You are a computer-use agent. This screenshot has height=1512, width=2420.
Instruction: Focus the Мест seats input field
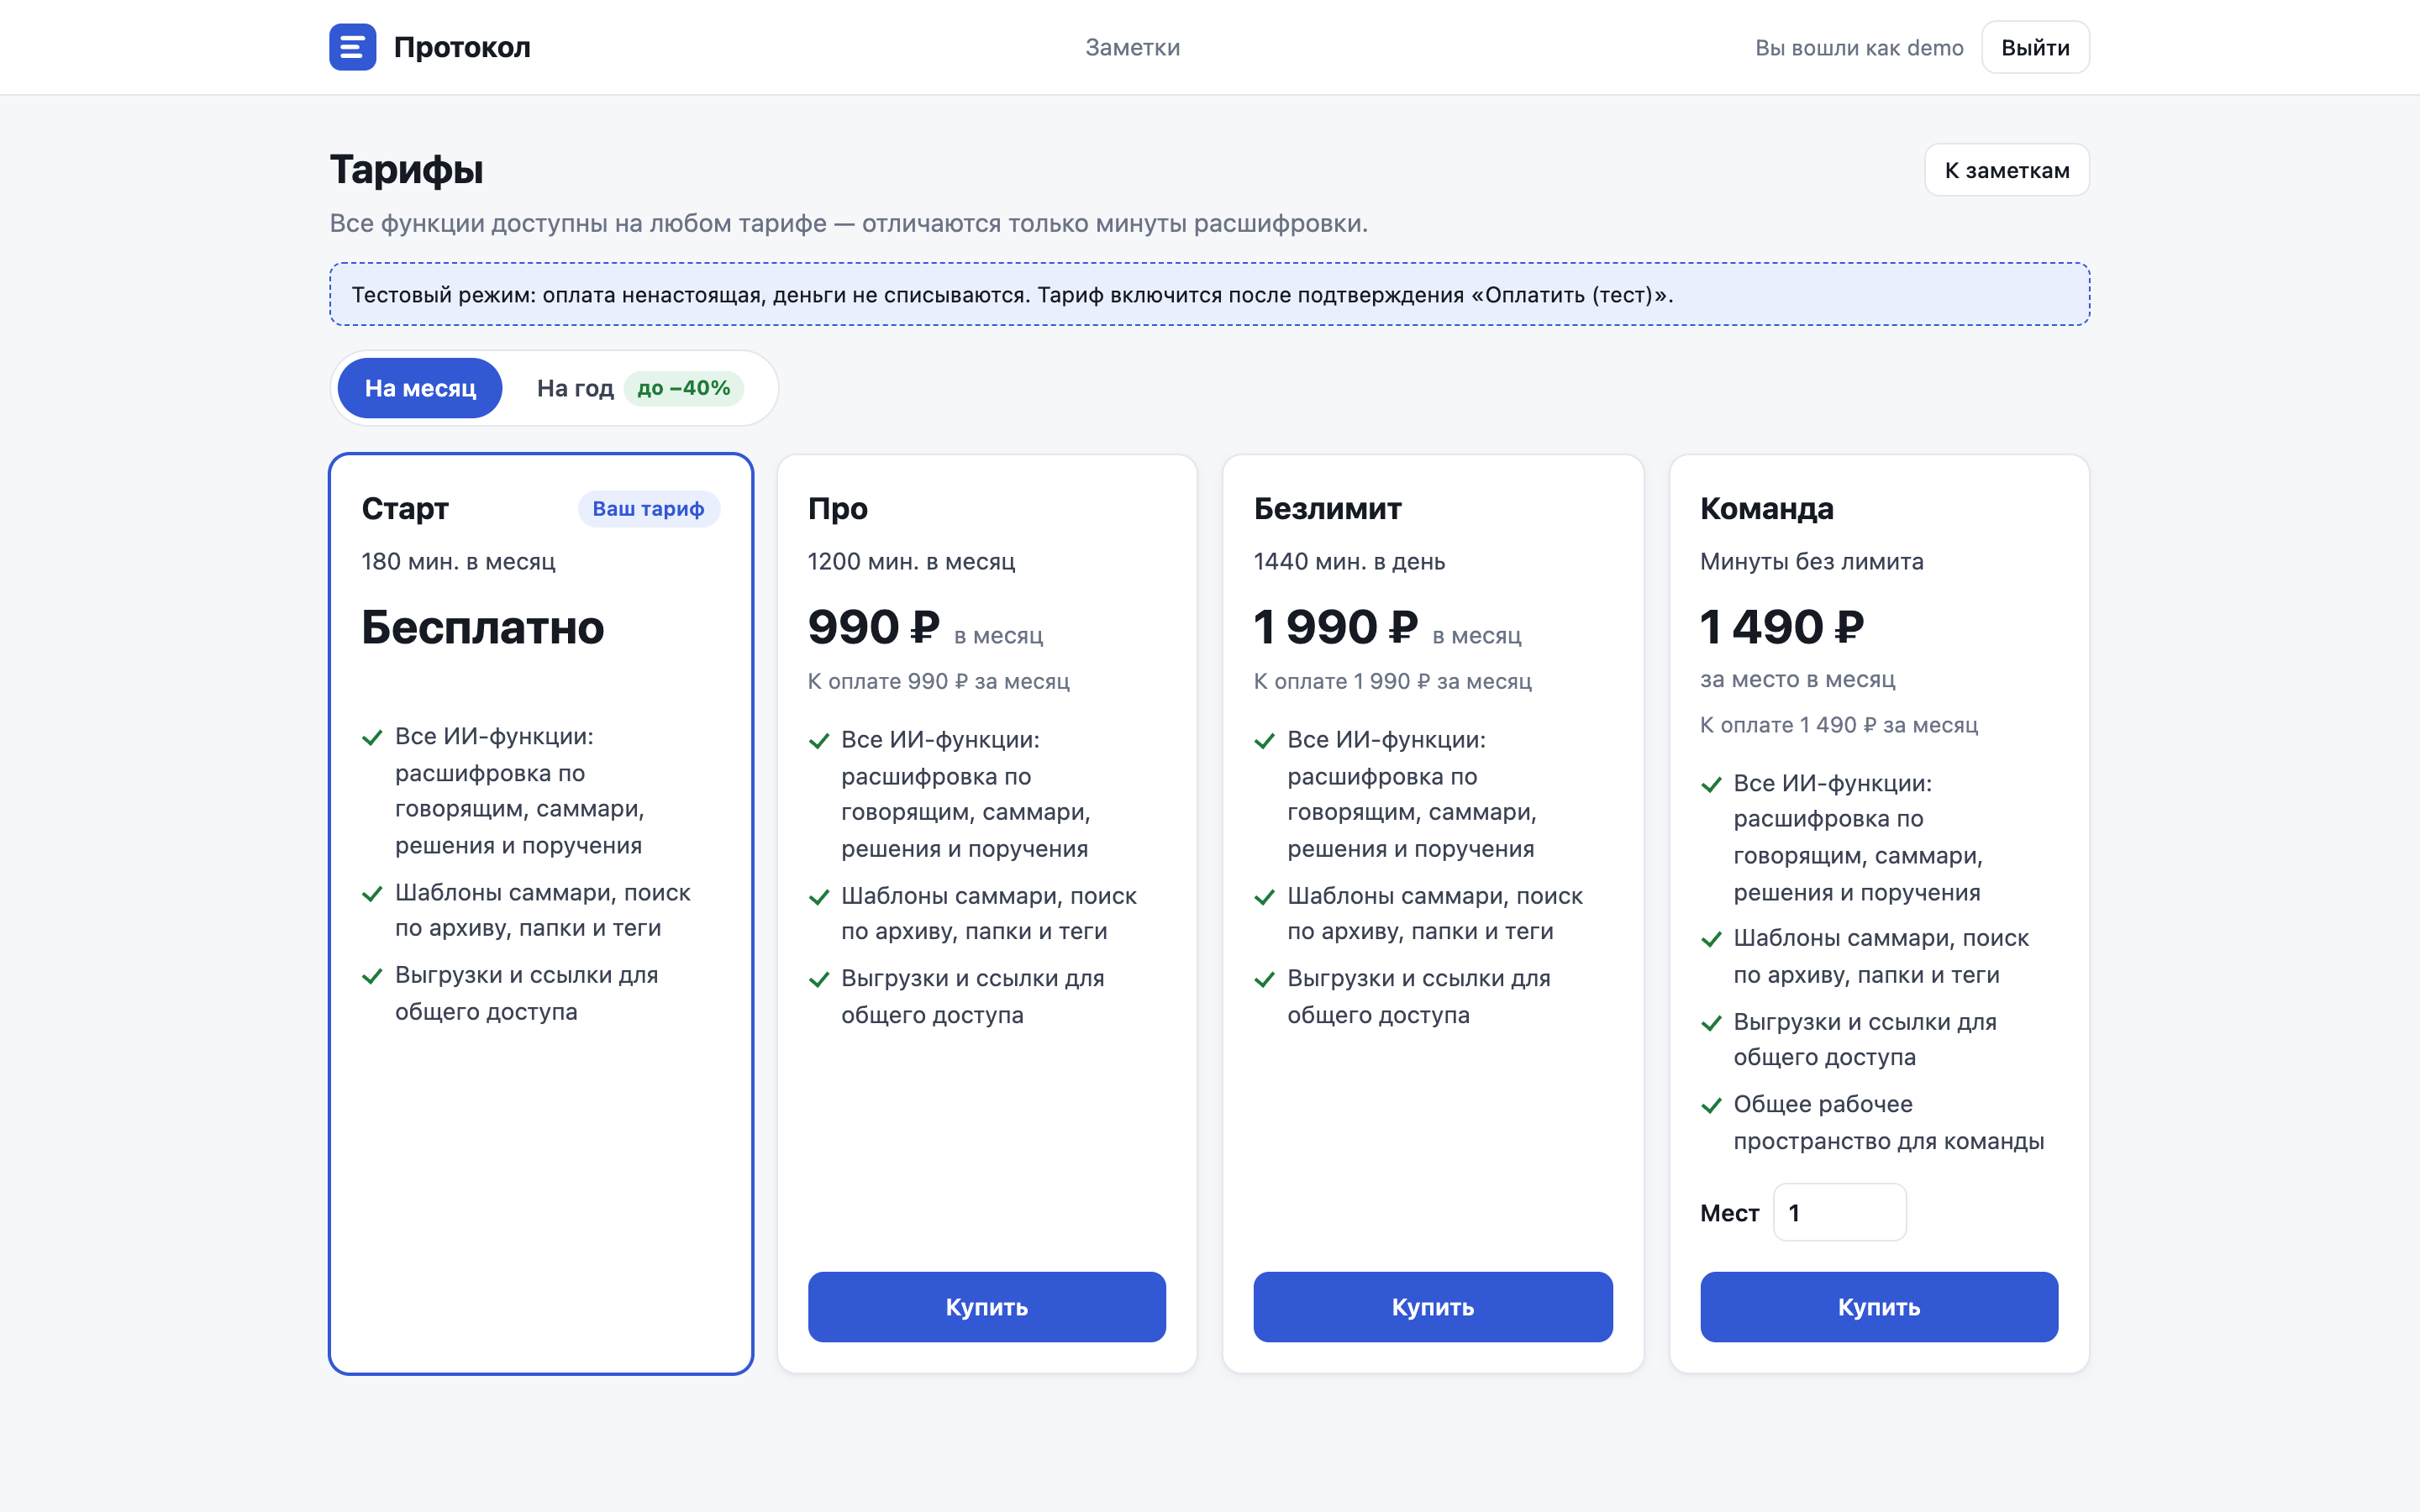pos(1839,1213)
